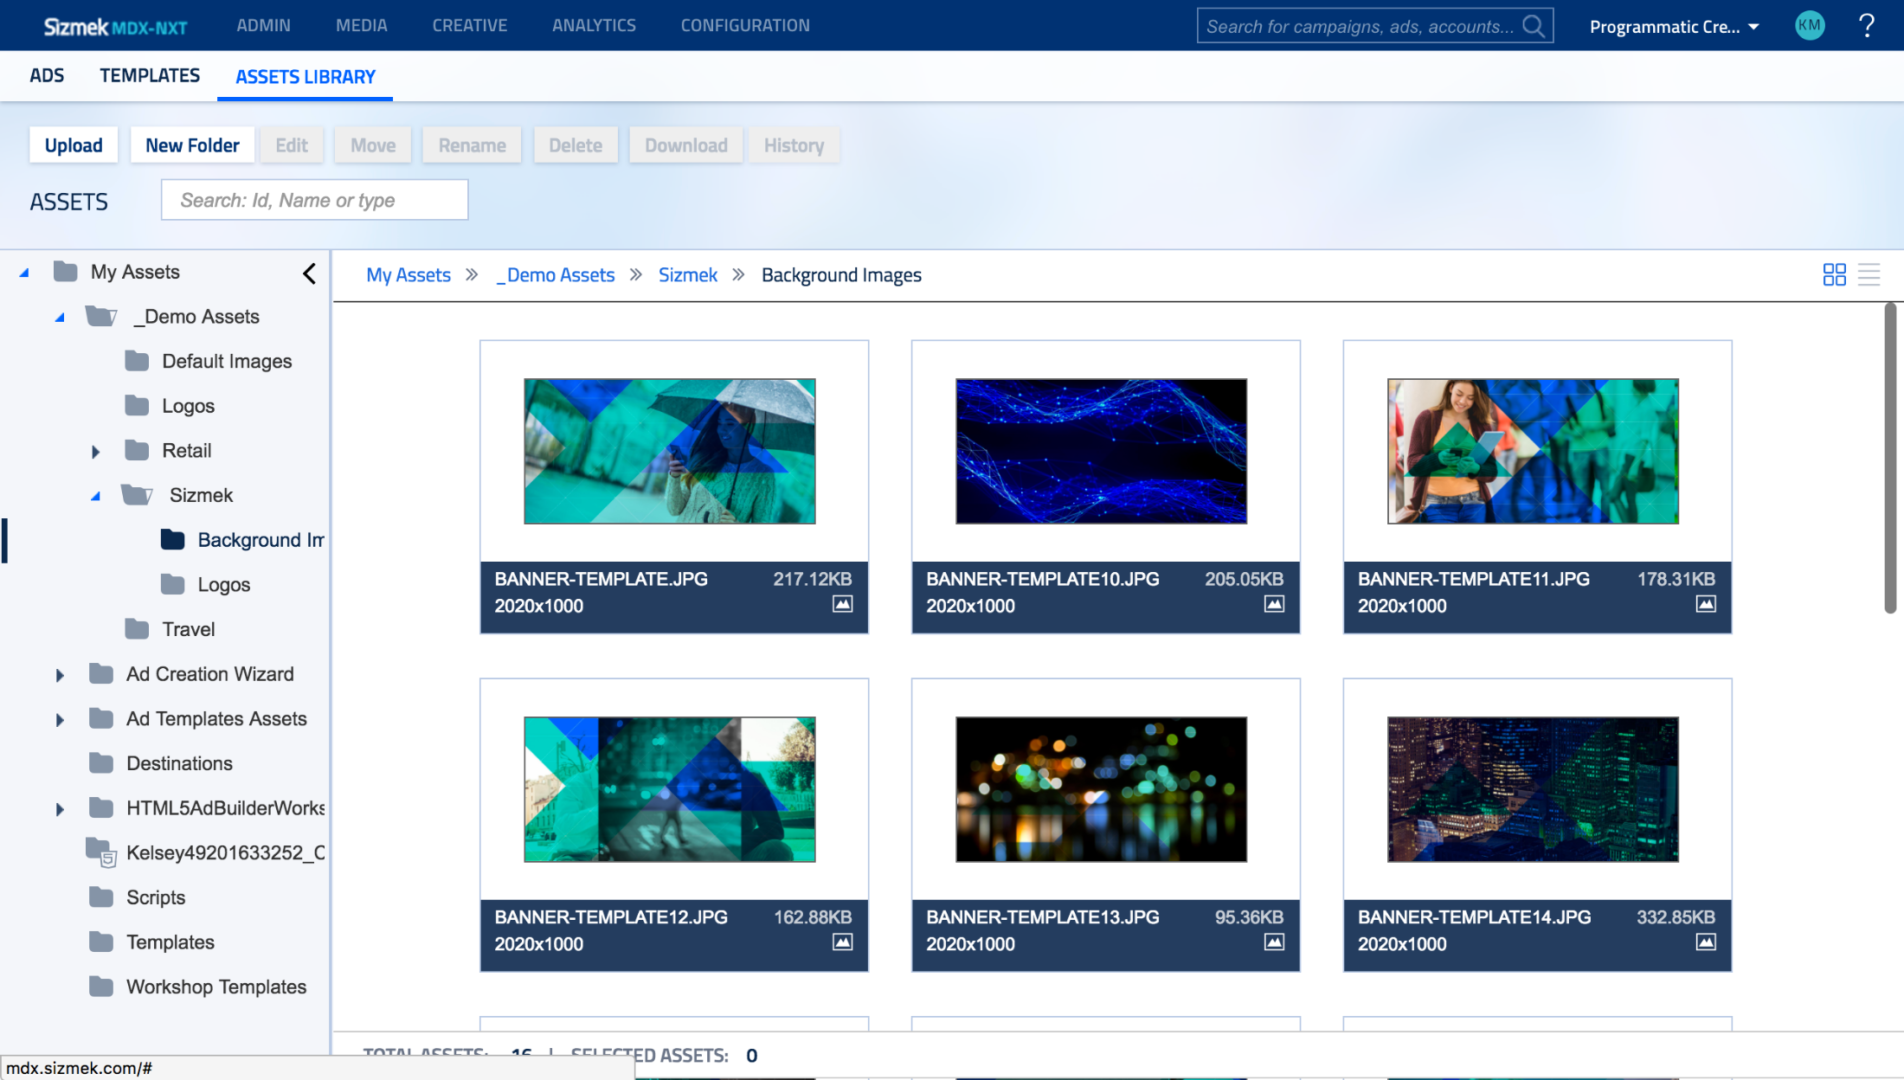Click the Workshop Templates folder icon
This screenshot has width=1904, height=1080.
pos(101,987)
